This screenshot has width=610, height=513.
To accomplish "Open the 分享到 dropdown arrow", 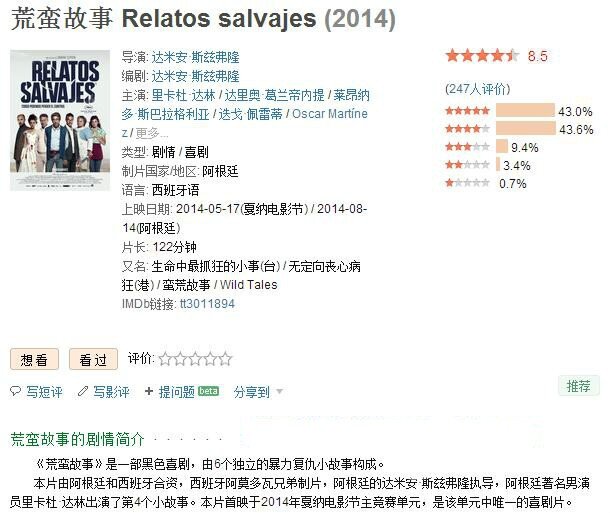I will pos(279,391).
